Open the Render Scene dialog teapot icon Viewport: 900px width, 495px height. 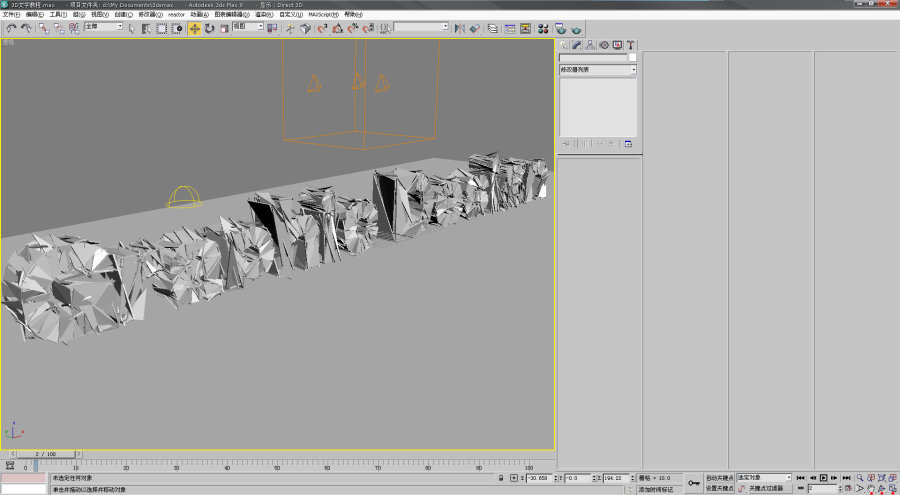coord(561,28)
